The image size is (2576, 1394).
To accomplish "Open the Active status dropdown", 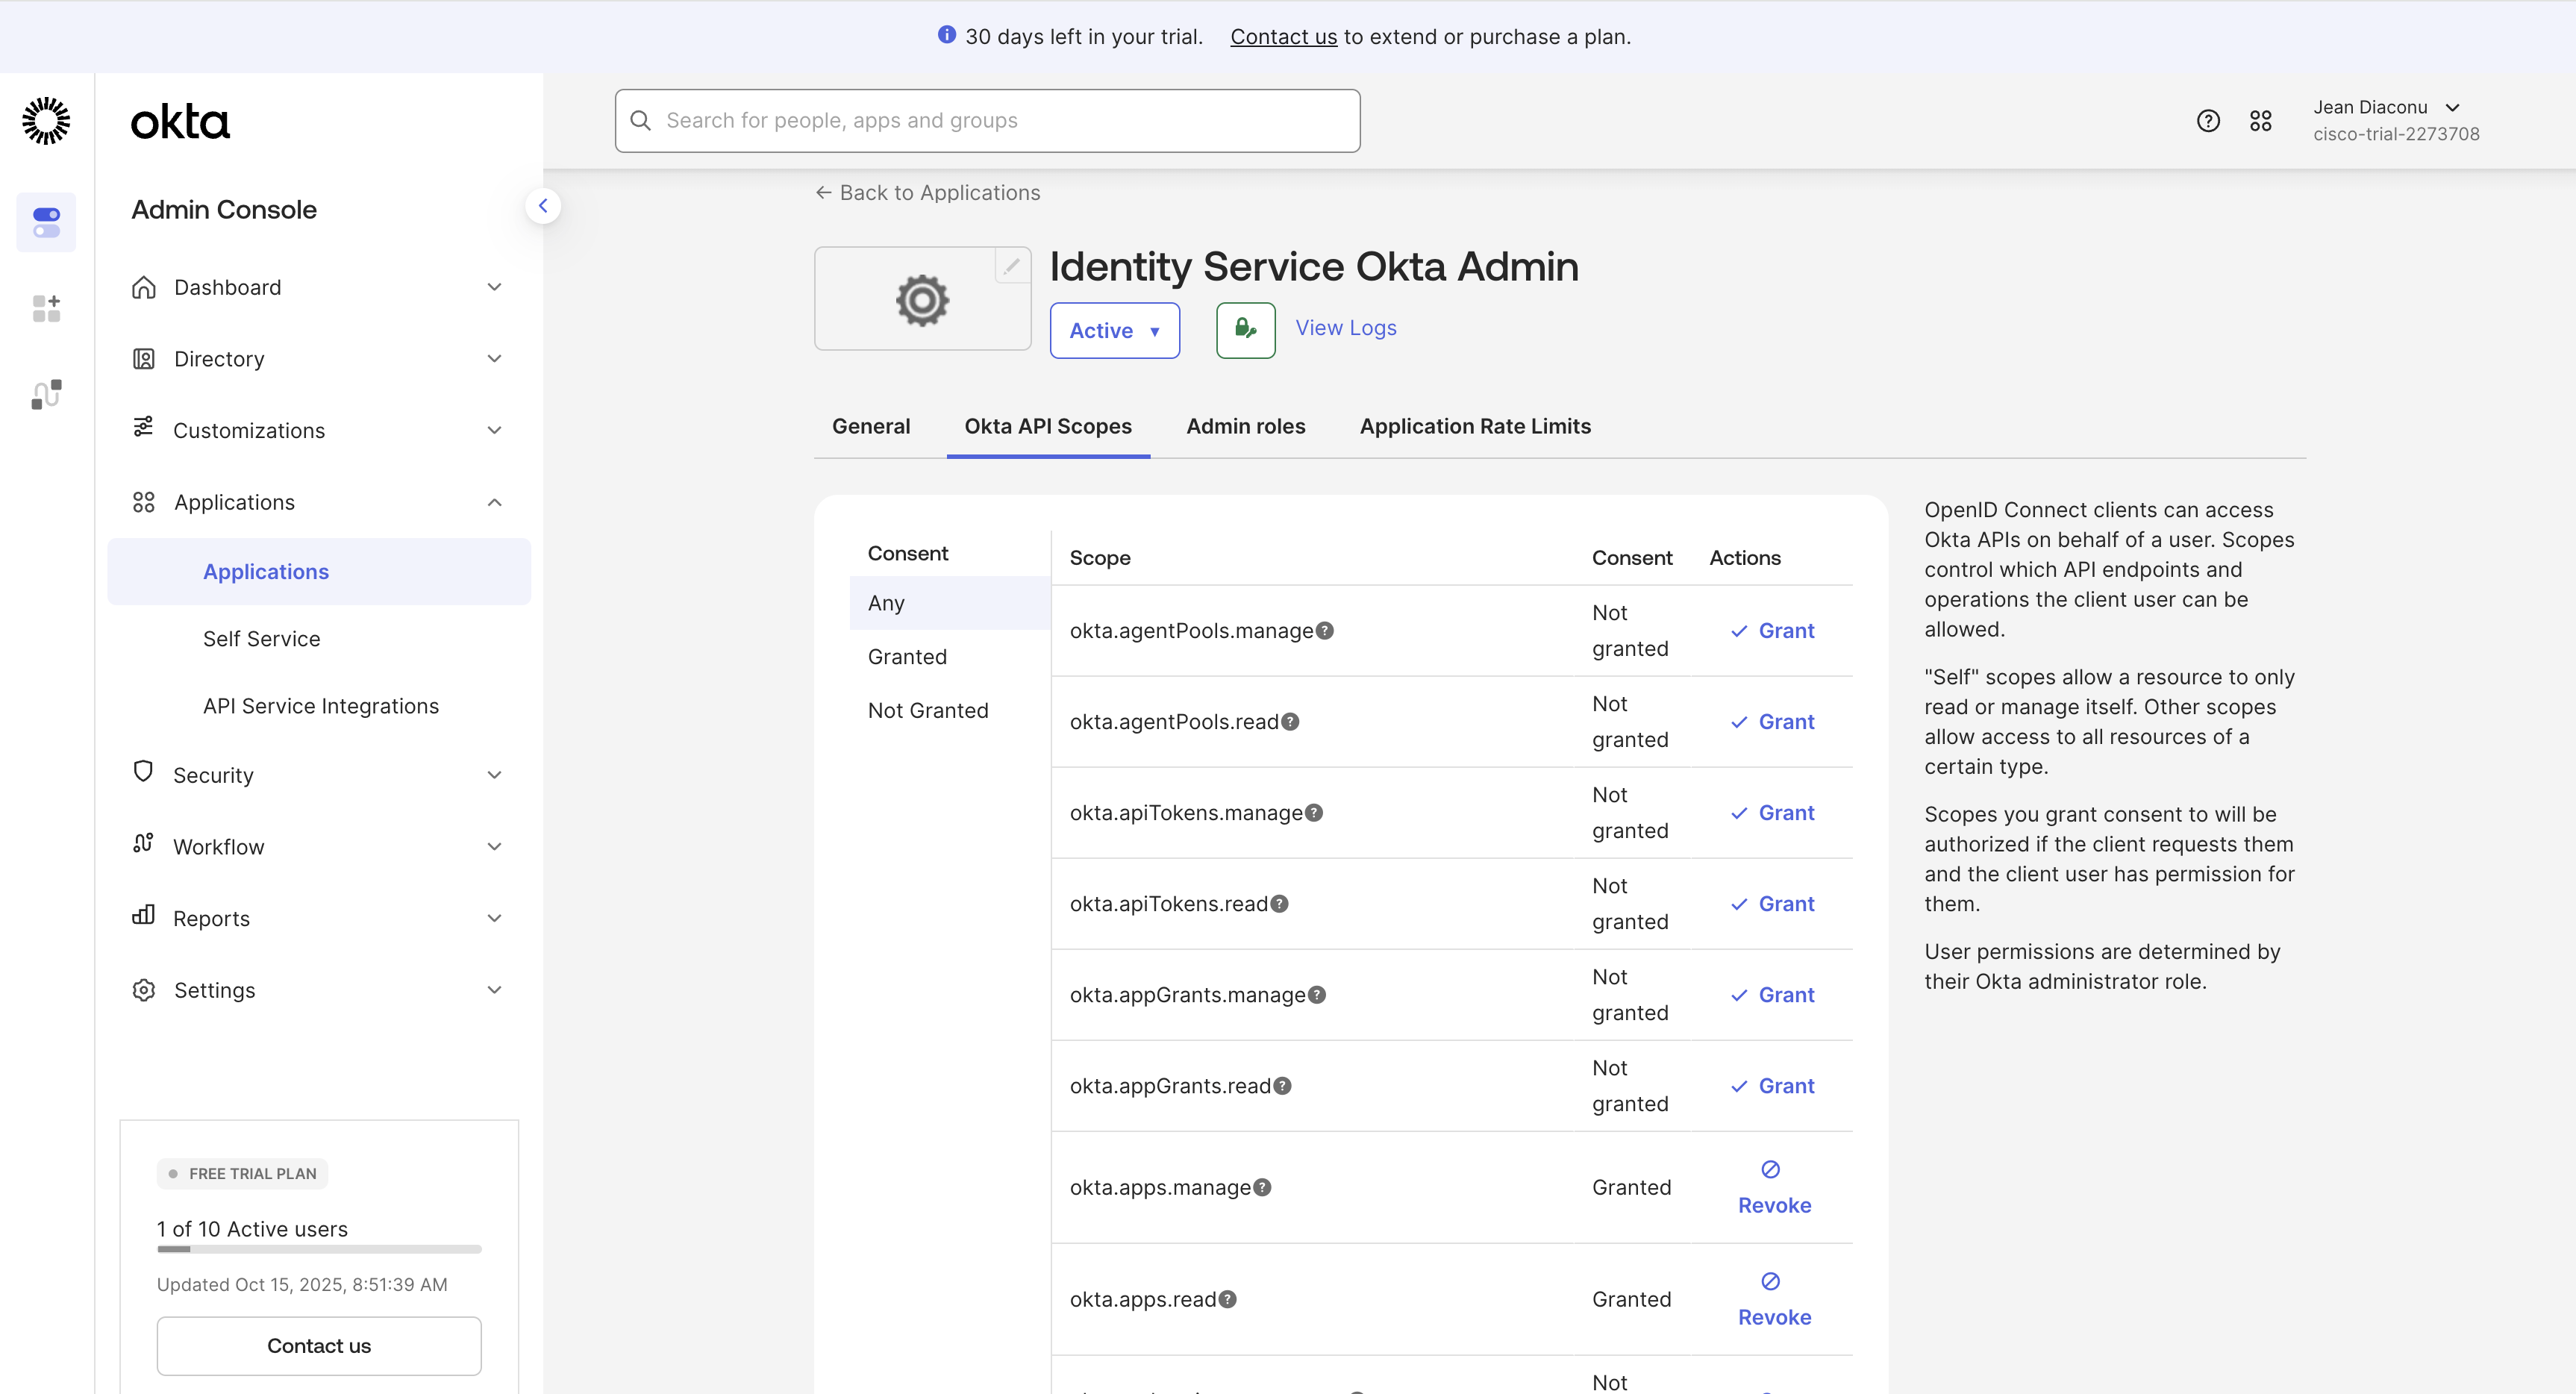I will [x=1114, y=330].
